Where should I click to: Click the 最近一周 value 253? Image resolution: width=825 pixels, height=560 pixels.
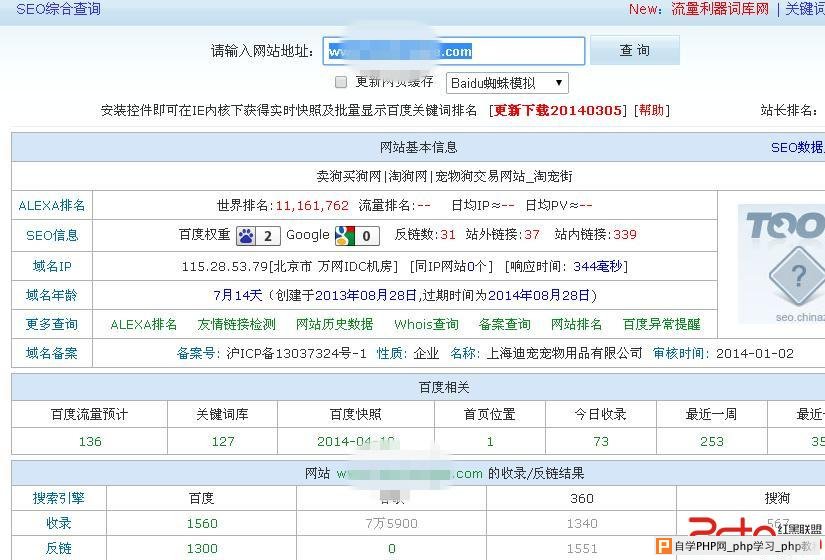712,442
